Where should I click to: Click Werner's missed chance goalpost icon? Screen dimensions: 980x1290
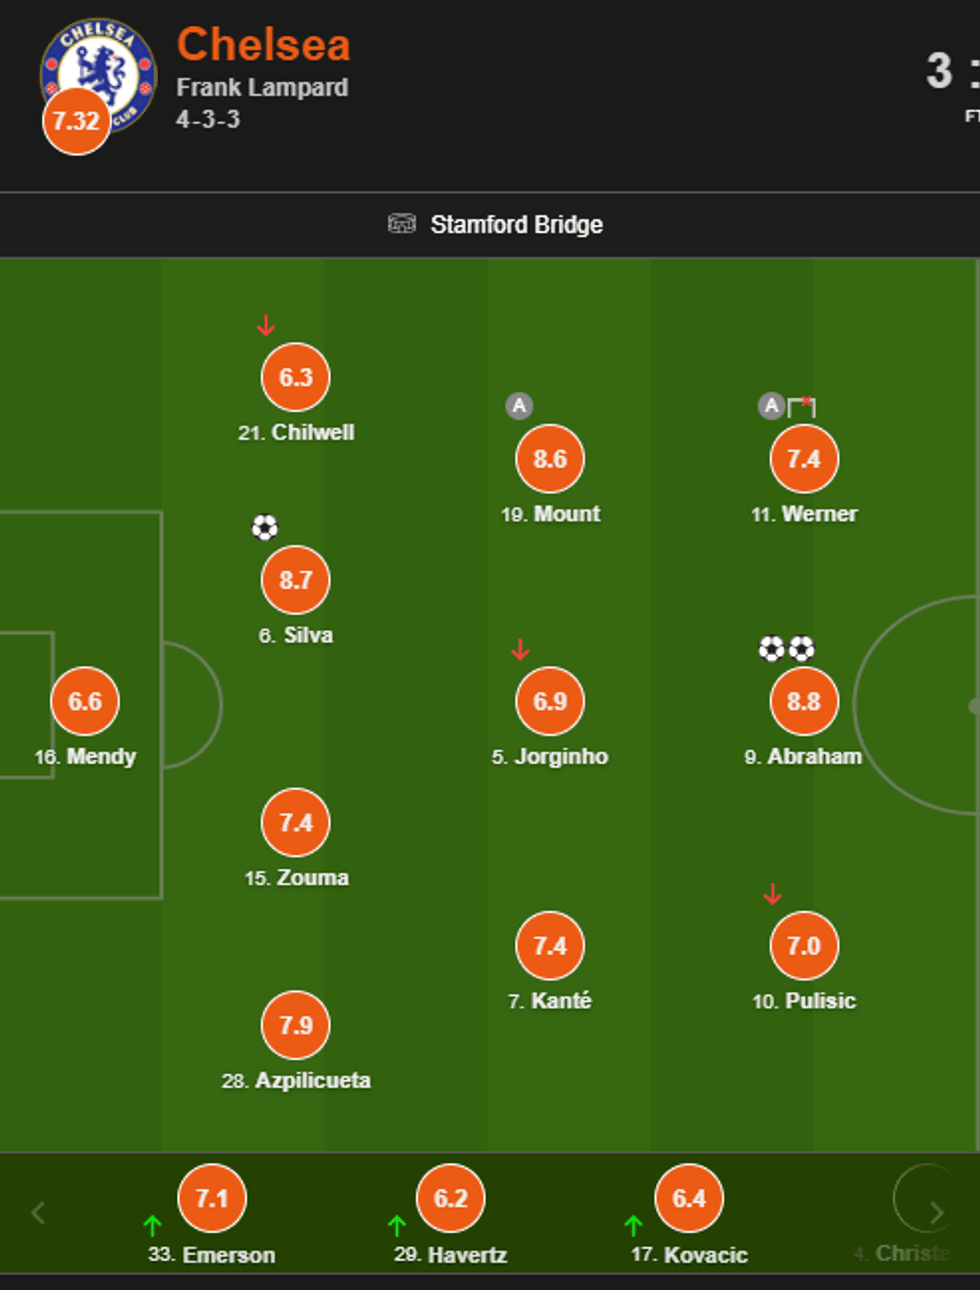[x=802, y=406]
